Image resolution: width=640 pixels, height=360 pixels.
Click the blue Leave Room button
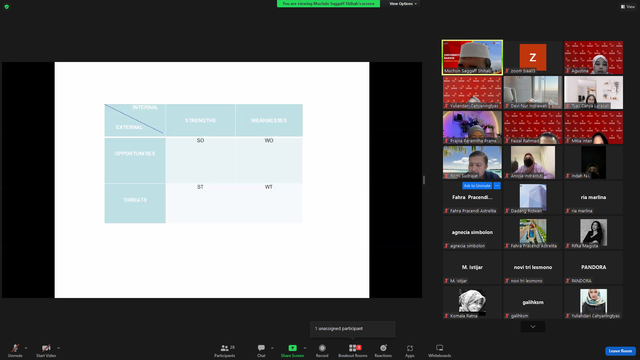[x=620, y=351]
